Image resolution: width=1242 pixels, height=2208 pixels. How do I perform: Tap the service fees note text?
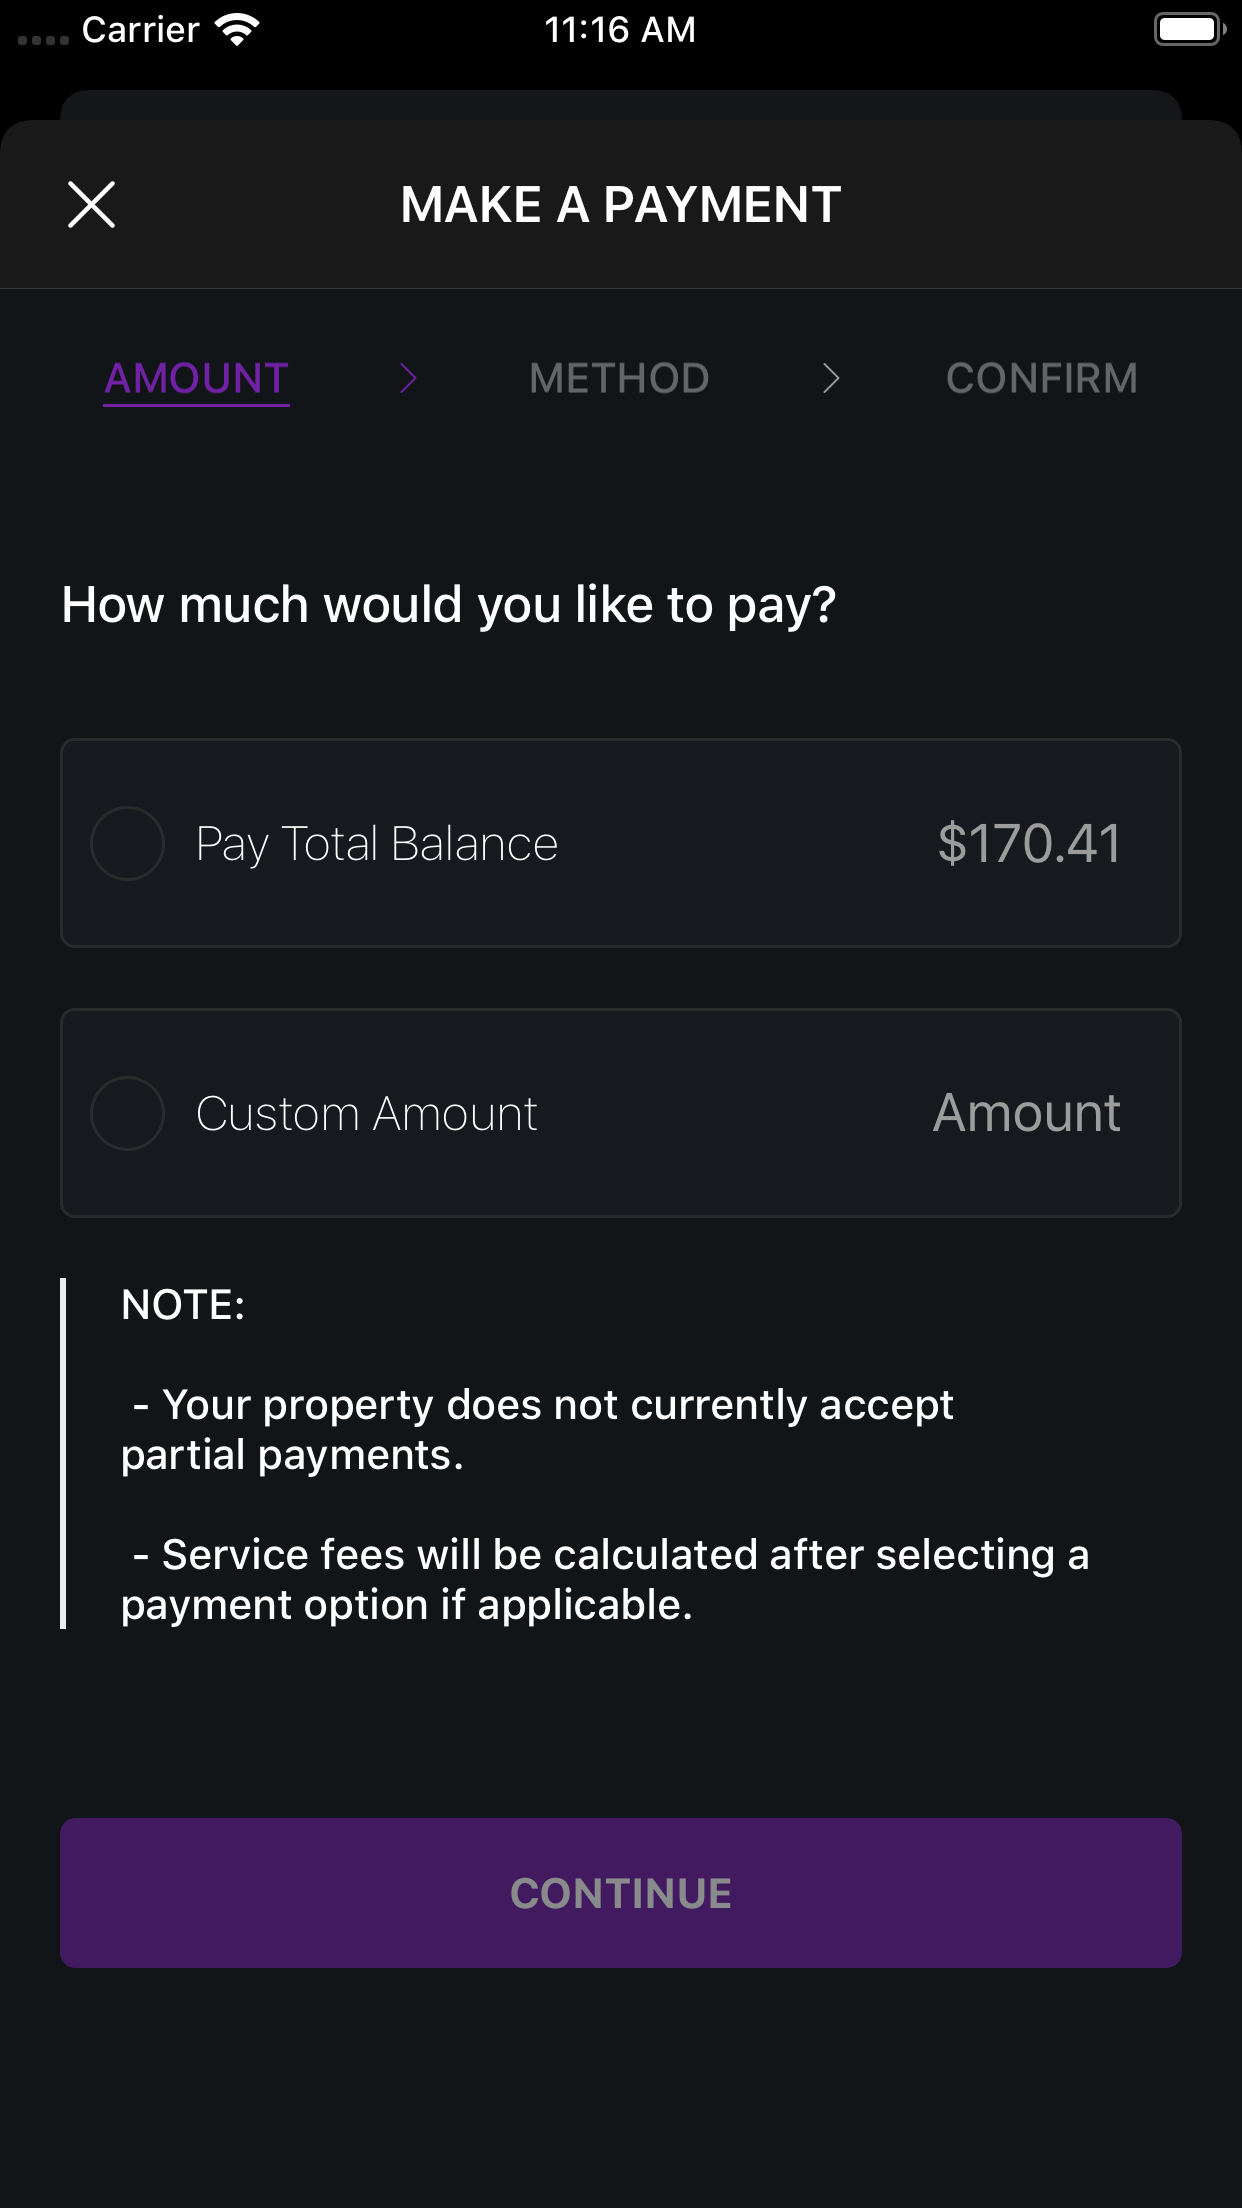click(605, 1580)
